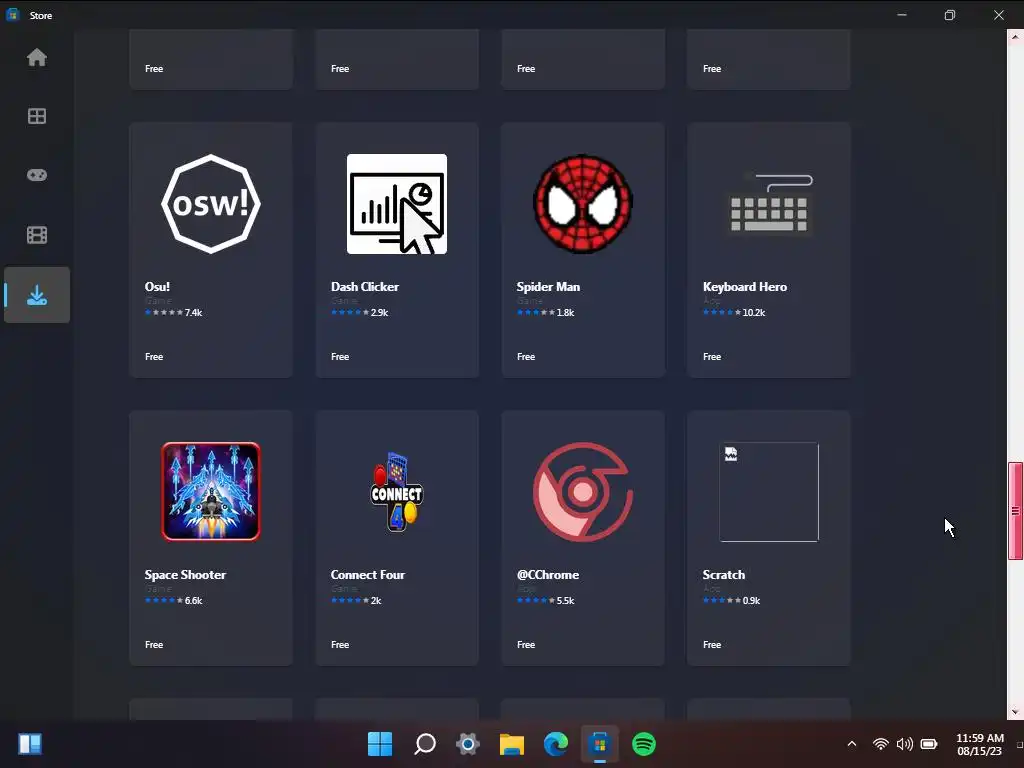Click the volume speaker icon
The width and height of the screenshot is (1024, 768).
pyautogui.click(x=904, y=744)
